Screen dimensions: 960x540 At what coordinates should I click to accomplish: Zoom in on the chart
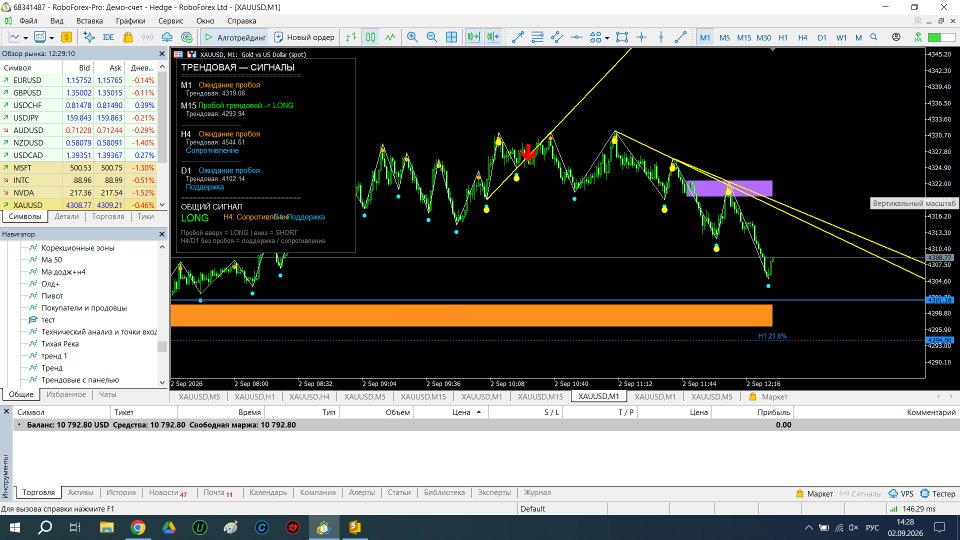tap(413, 37)
